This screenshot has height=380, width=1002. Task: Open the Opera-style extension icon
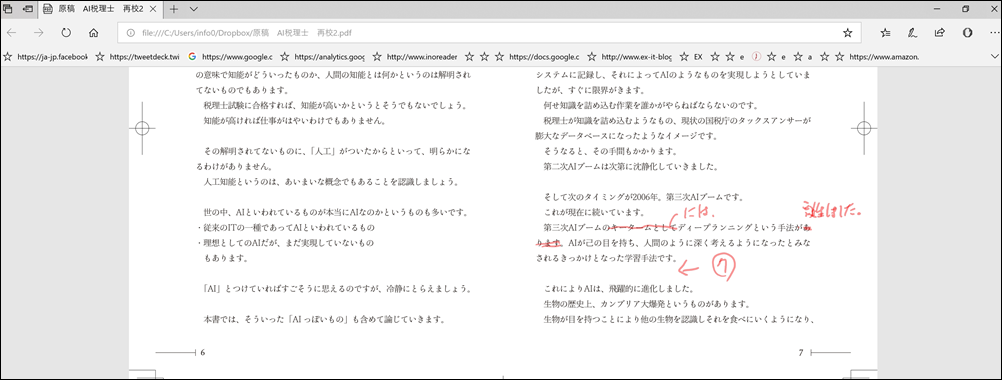pyautogui.click(x=967, y=33)
